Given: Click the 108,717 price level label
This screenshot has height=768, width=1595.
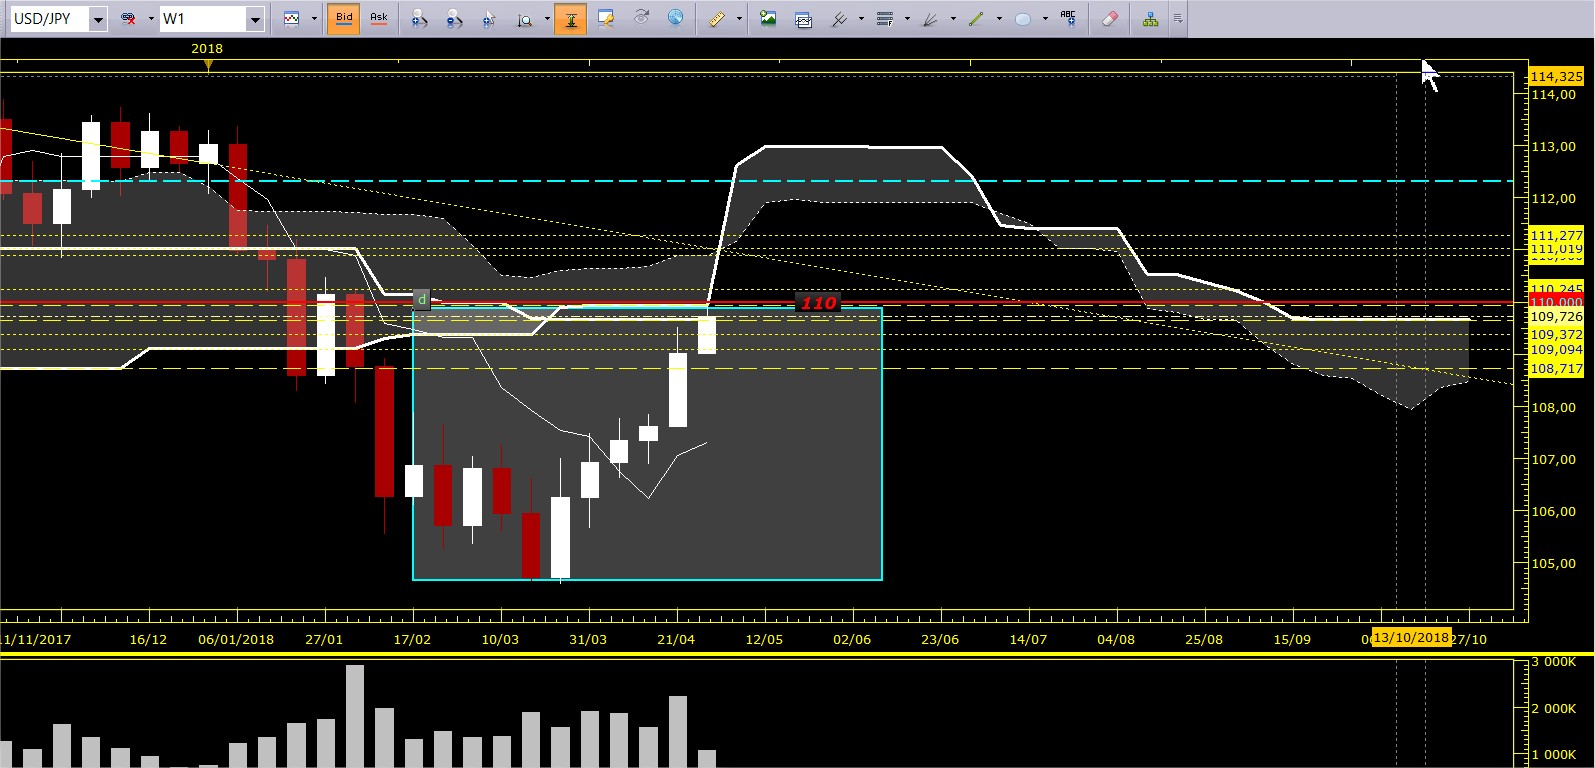Looking at the screenshot, I should coord(1556,369).
